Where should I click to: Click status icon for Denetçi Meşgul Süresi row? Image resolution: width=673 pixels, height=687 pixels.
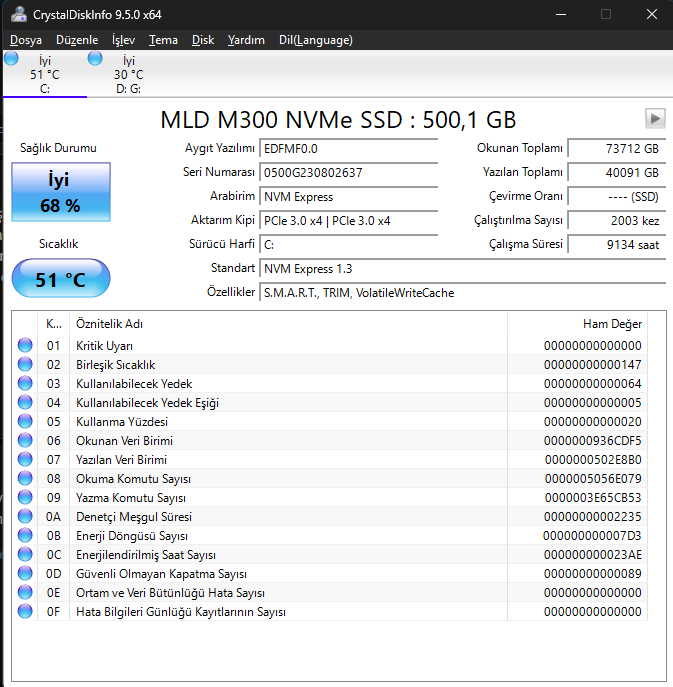(x=25, y=516)
